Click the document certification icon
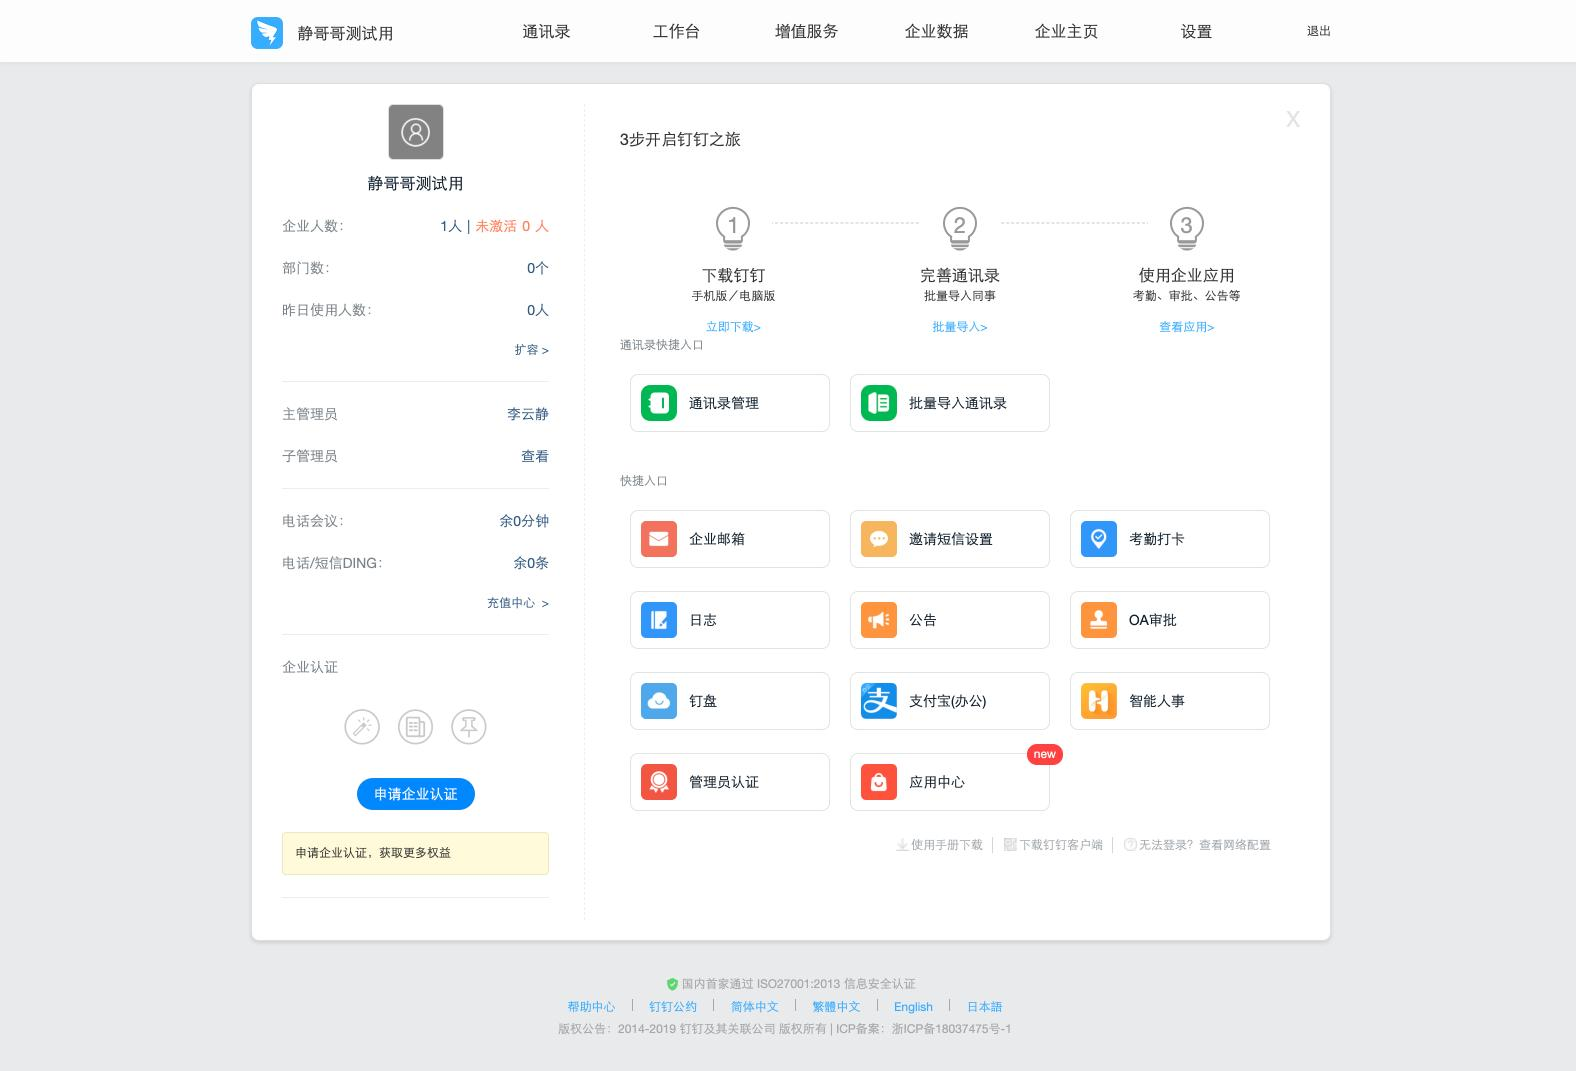Image resolution: width=1576 pixels, height=1071 pixels. [416, 727]
